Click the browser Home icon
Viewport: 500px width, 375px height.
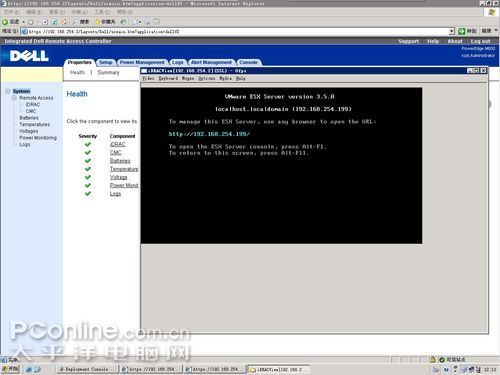(64, 22)
